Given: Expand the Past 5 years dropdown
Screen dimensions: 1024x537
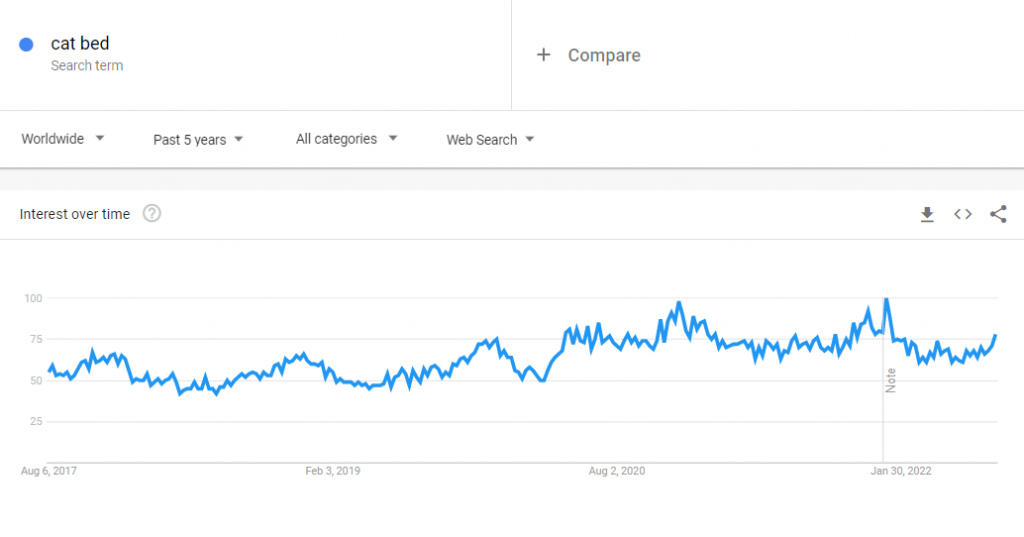Looking at the screenshot, I should tap(198, 140).
